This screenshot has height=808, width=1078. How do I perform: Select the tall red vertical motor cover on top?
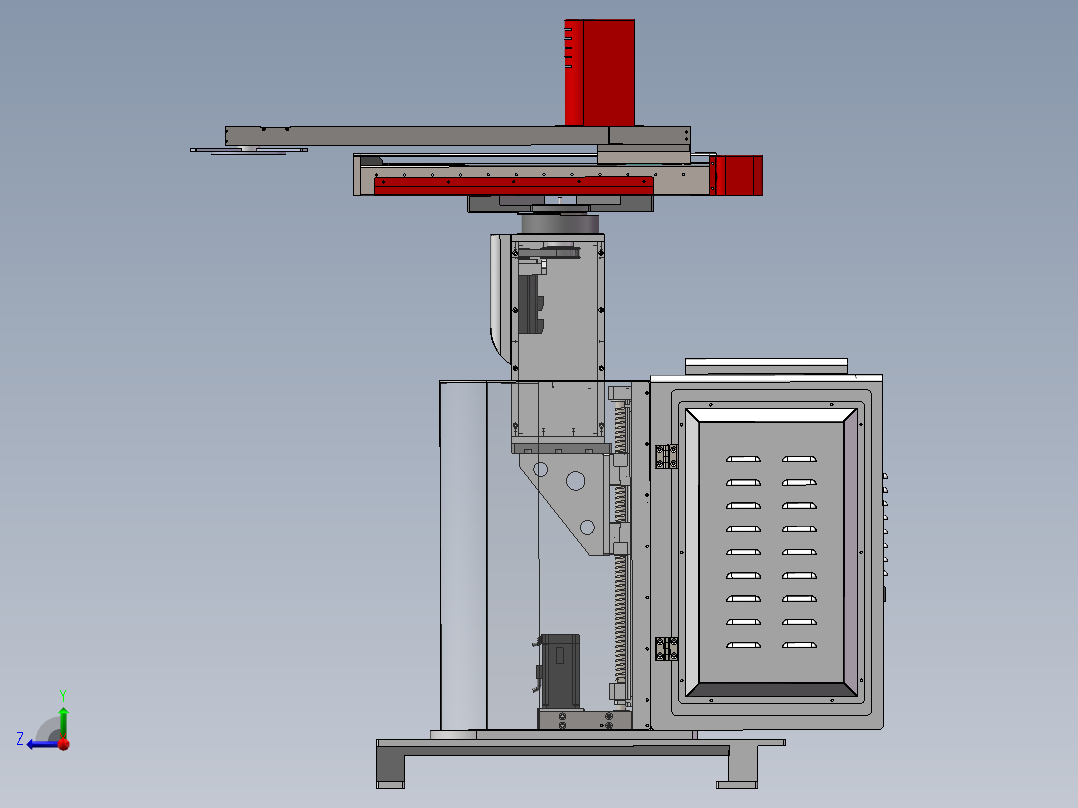click(599, 72)
